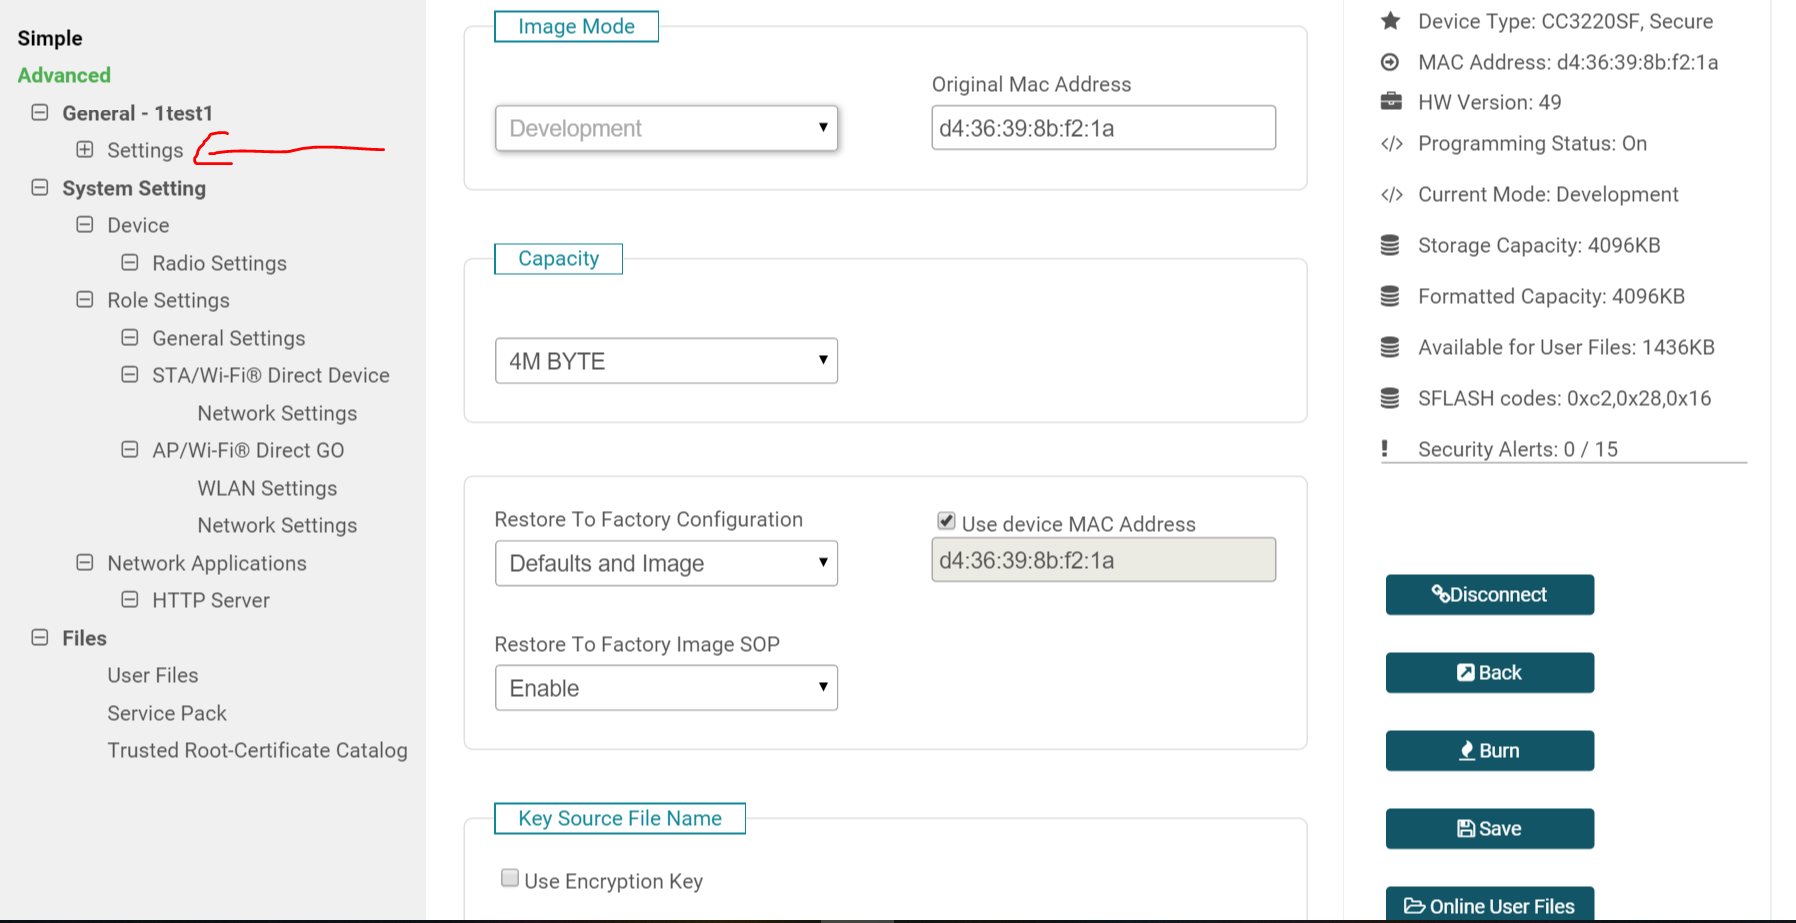Click the SFLASH codes database icon
Viewport: 1796px width, 923px height.
pos(1390,398)
